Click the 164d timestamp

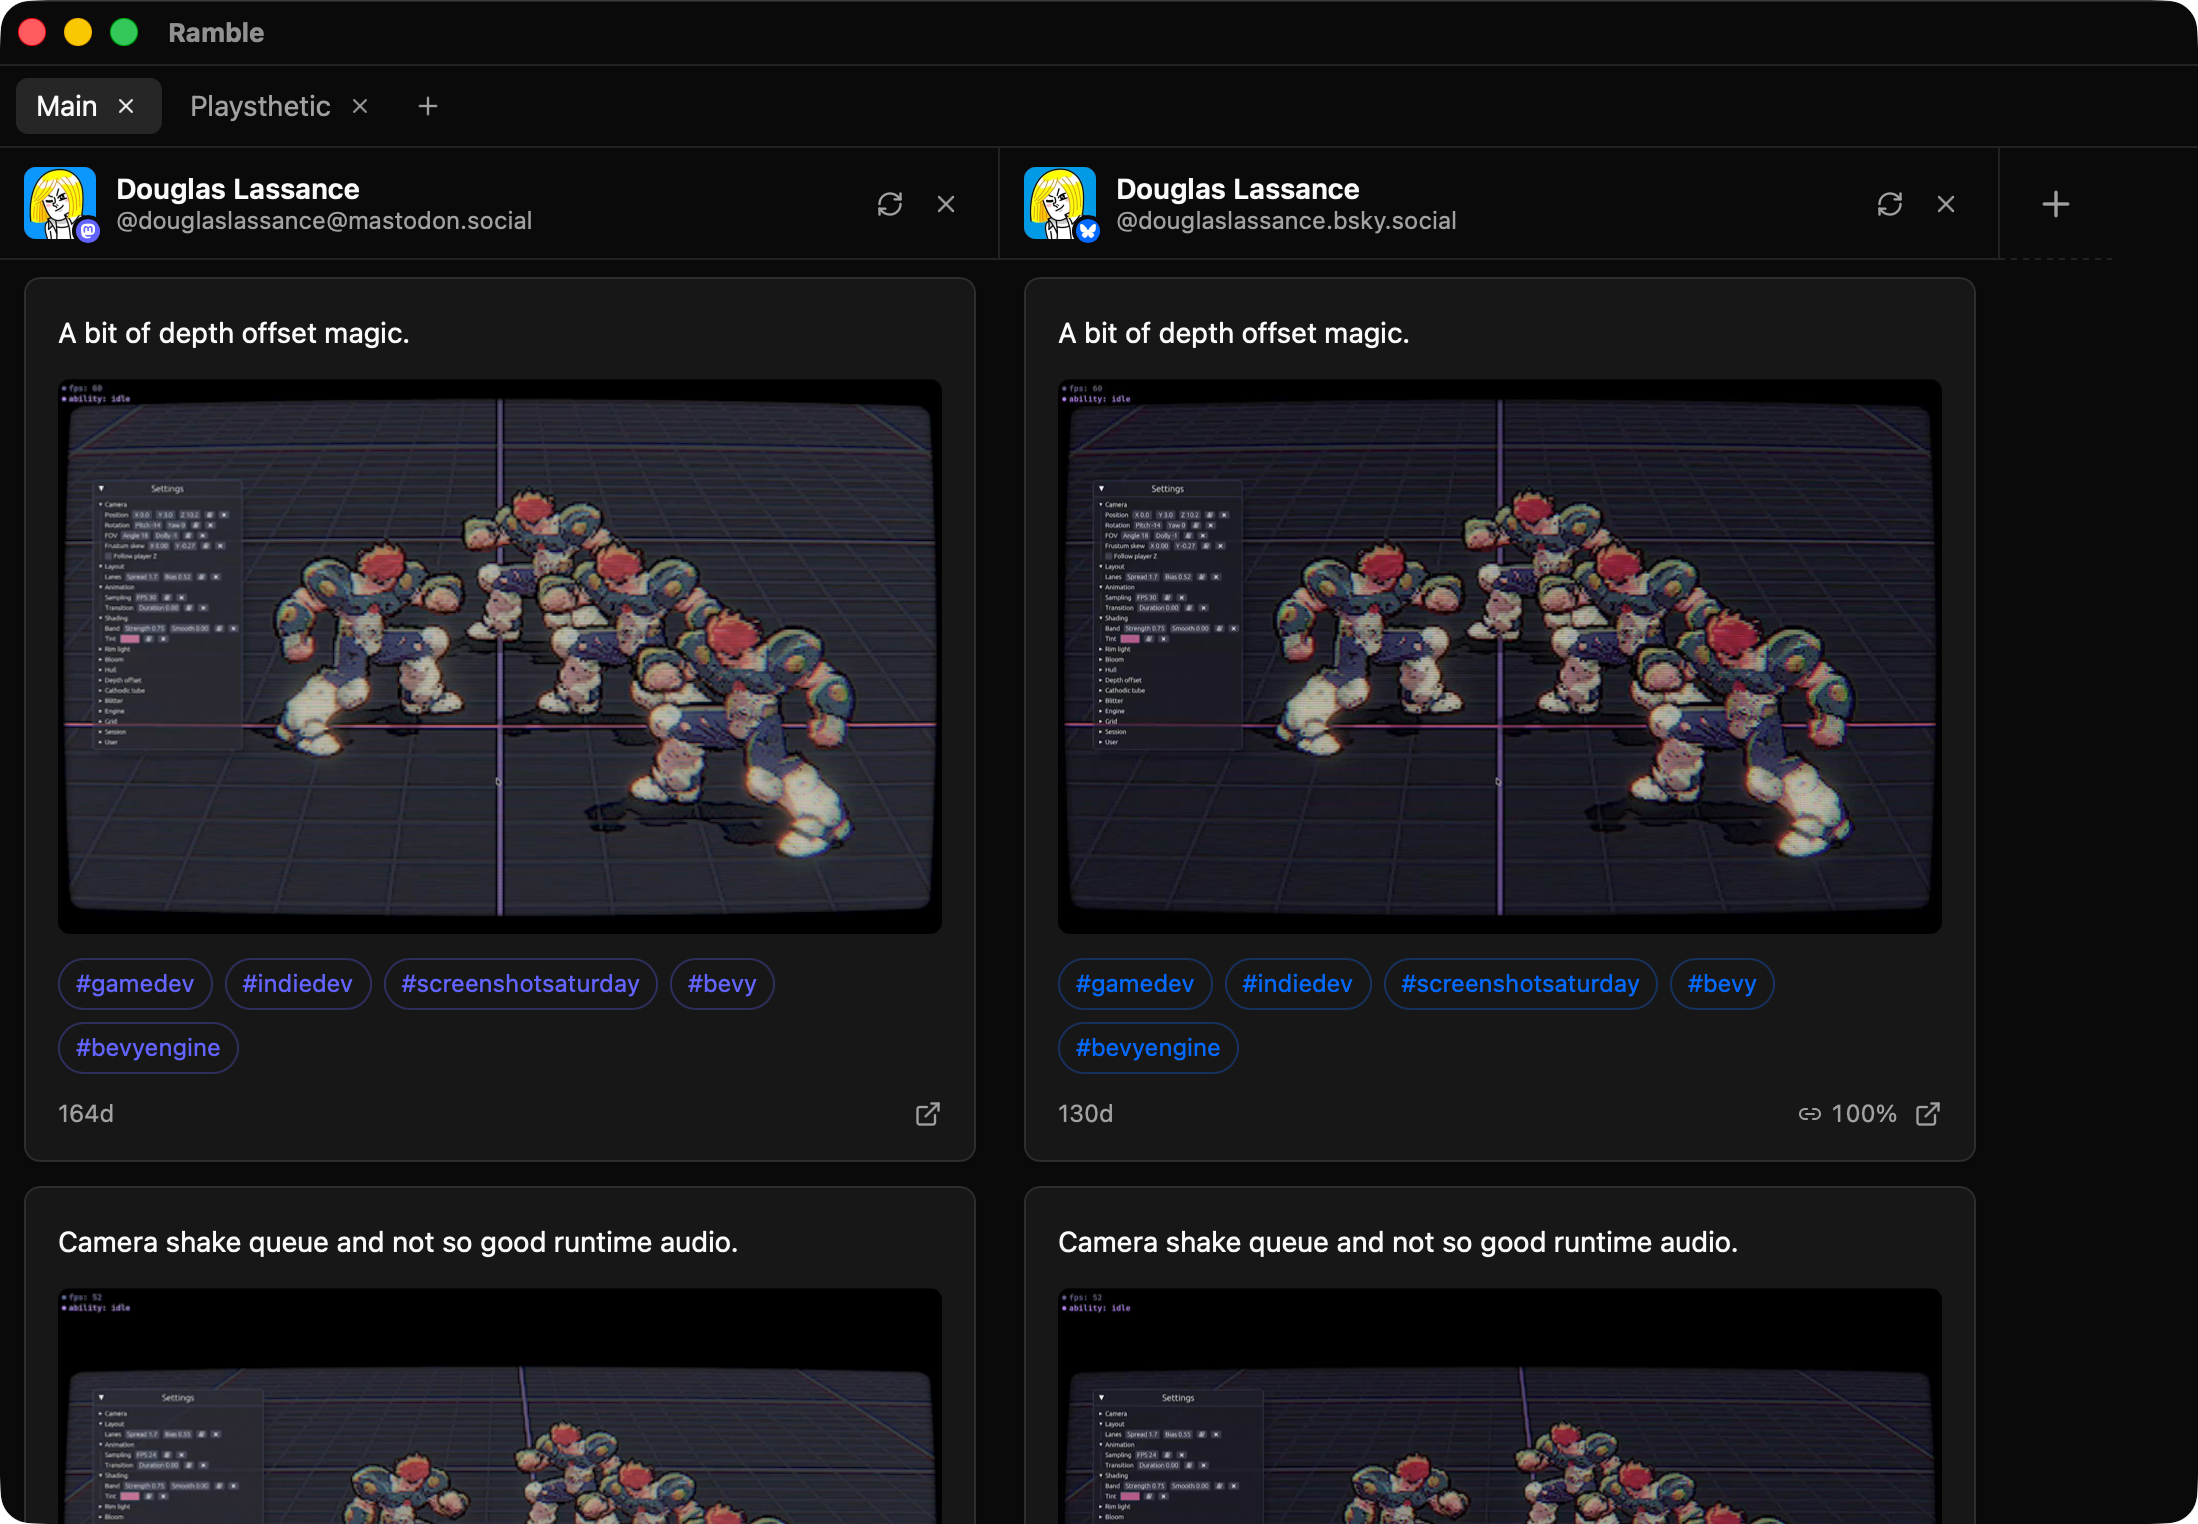point(86,1114)
